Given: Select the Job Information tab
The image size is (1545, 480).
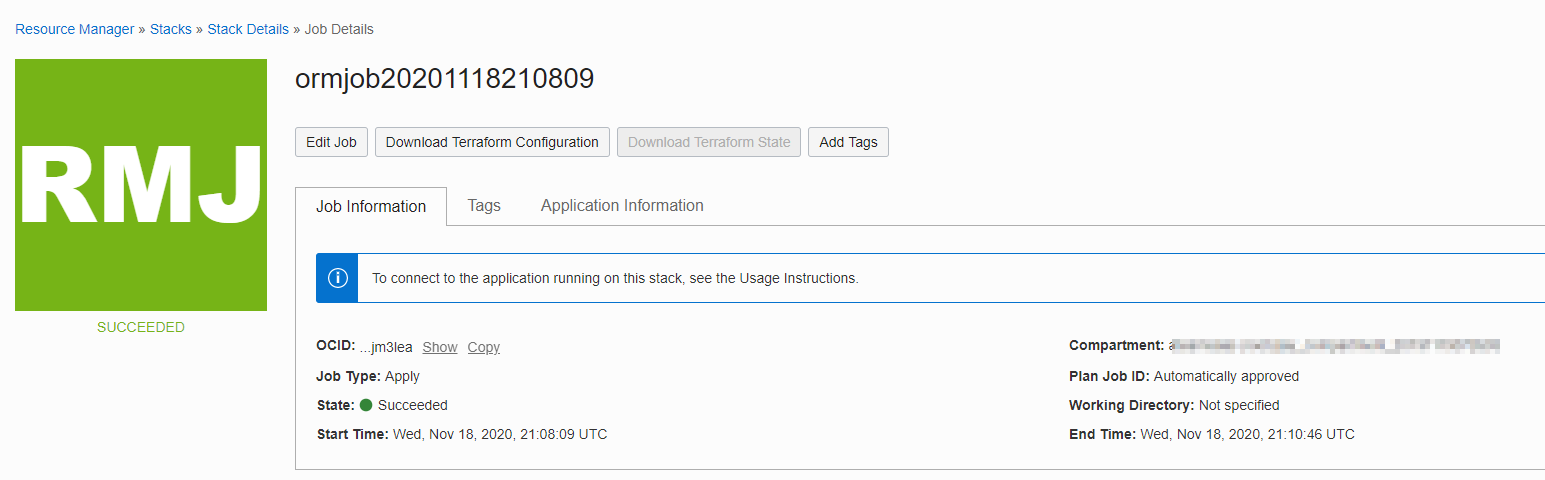Looking at the screenshot, I should pyautogui.click(x=371, y=206).
